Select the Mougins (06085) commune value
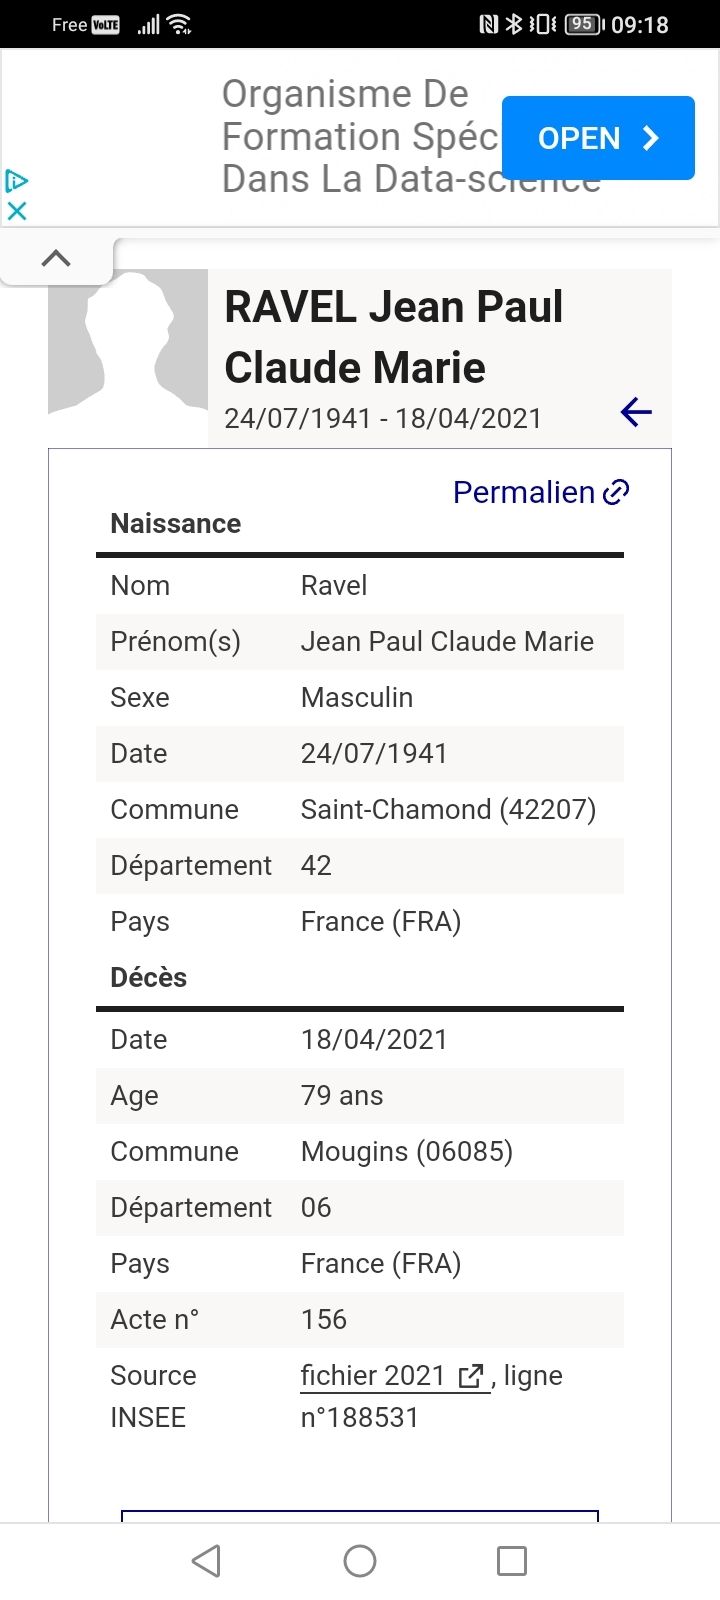 click(407, 1152)
